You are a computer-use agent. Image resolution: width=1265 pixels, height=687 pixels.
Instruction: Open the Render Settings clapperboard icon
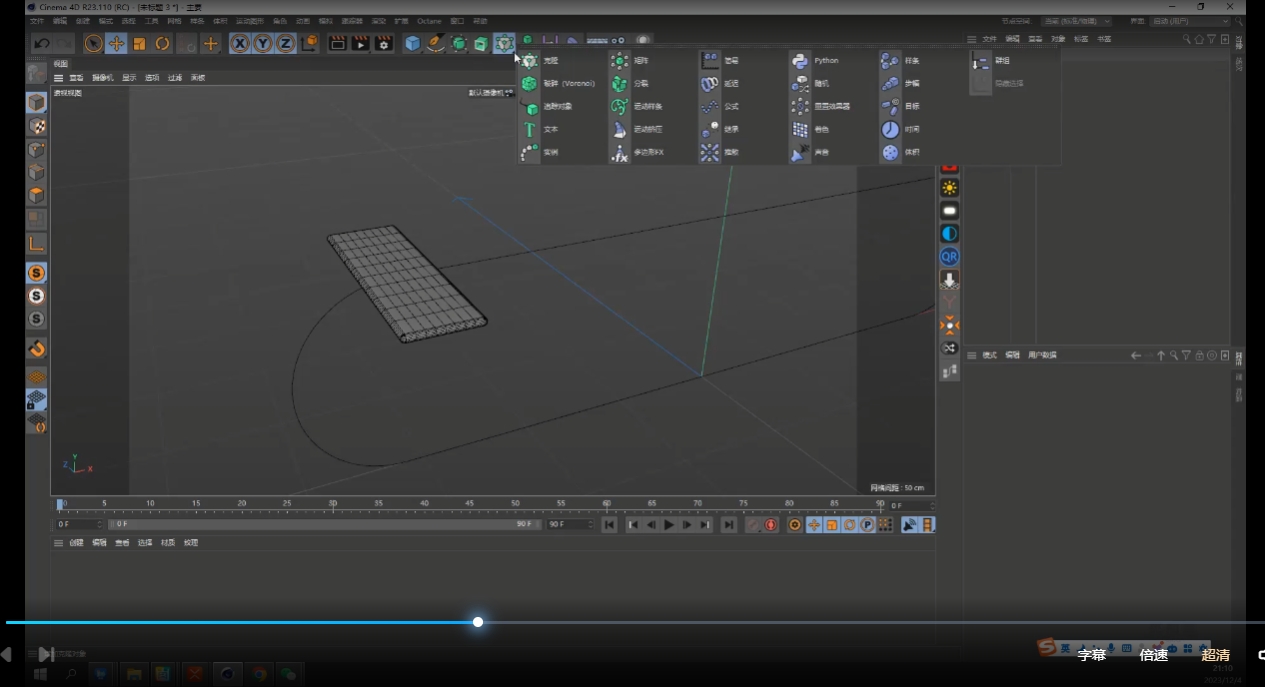(383, 43)
